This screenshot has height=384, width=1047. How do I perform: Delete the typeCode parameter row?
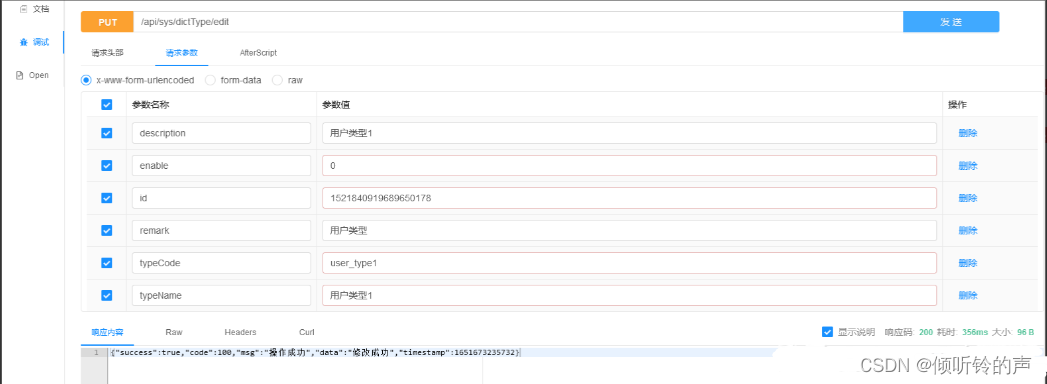[968, 263]
